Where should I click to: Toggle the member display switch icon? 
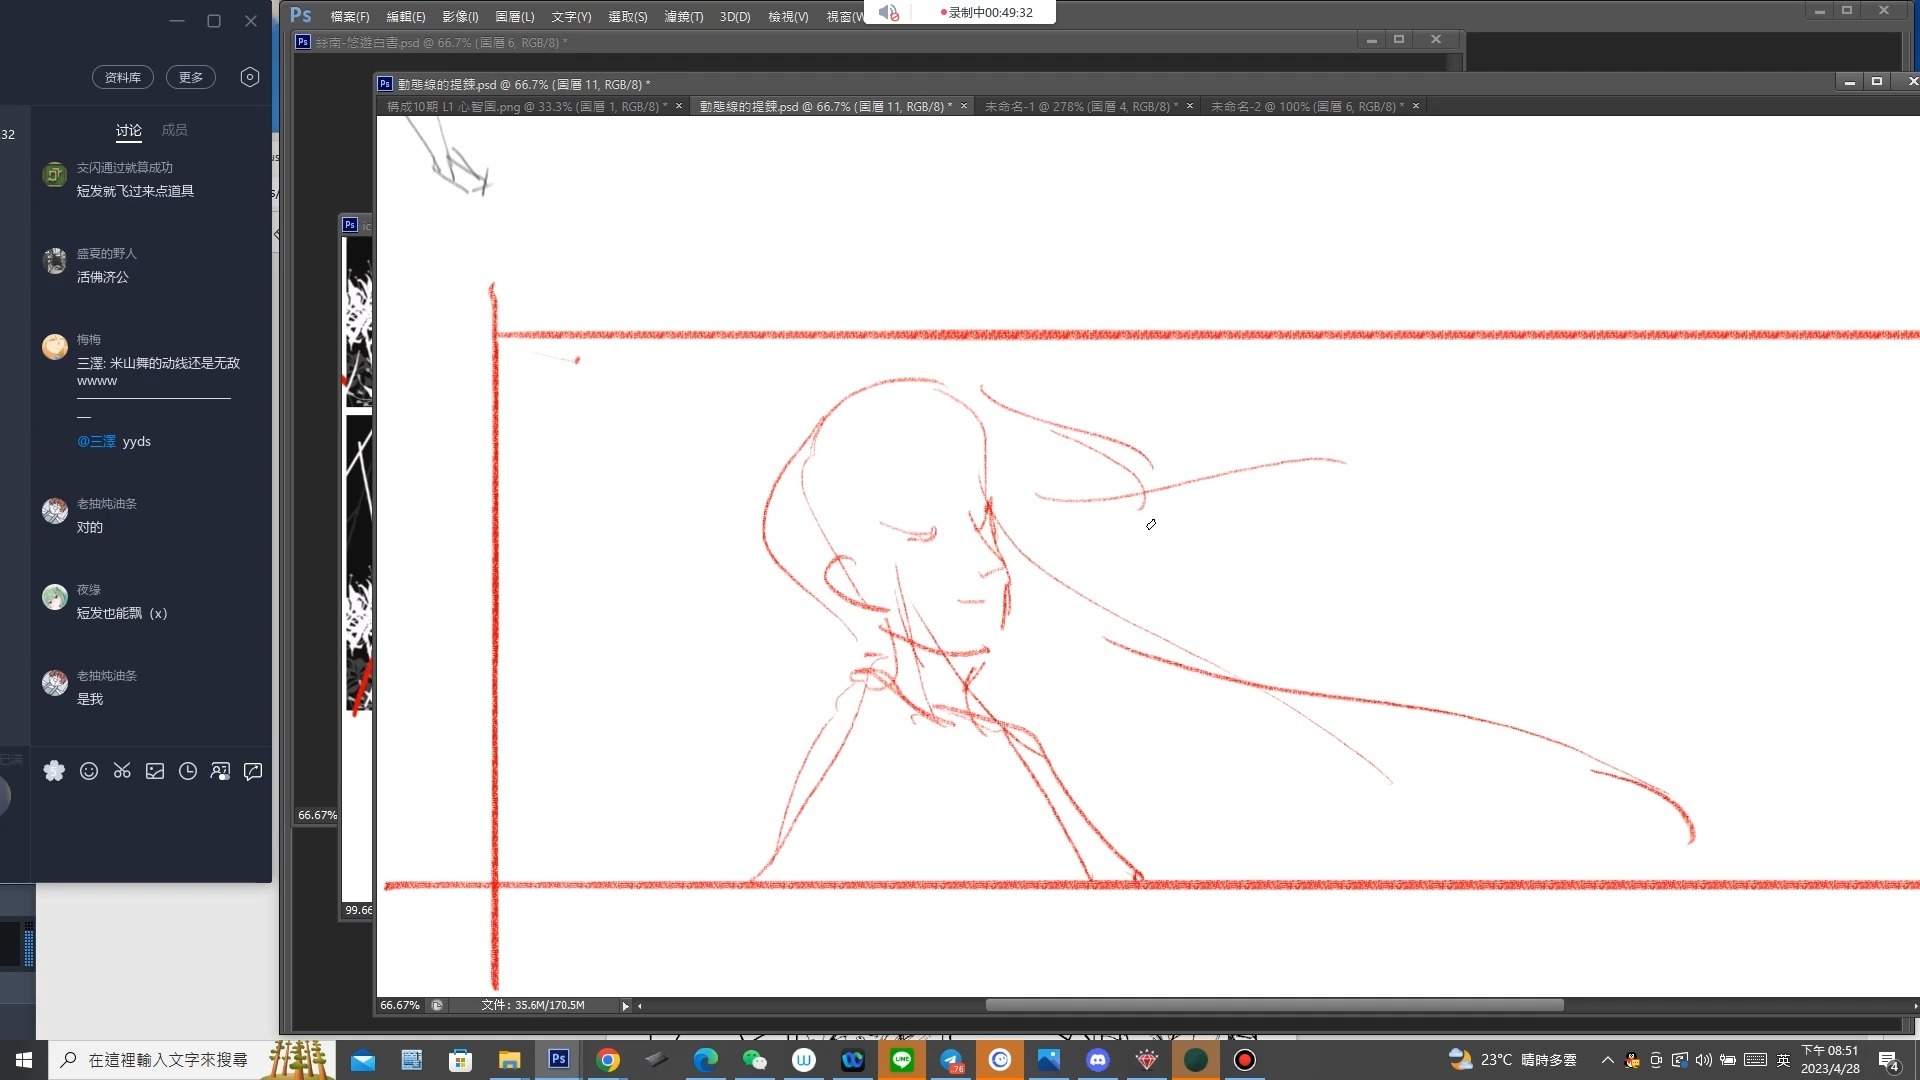tap(220, 771)
